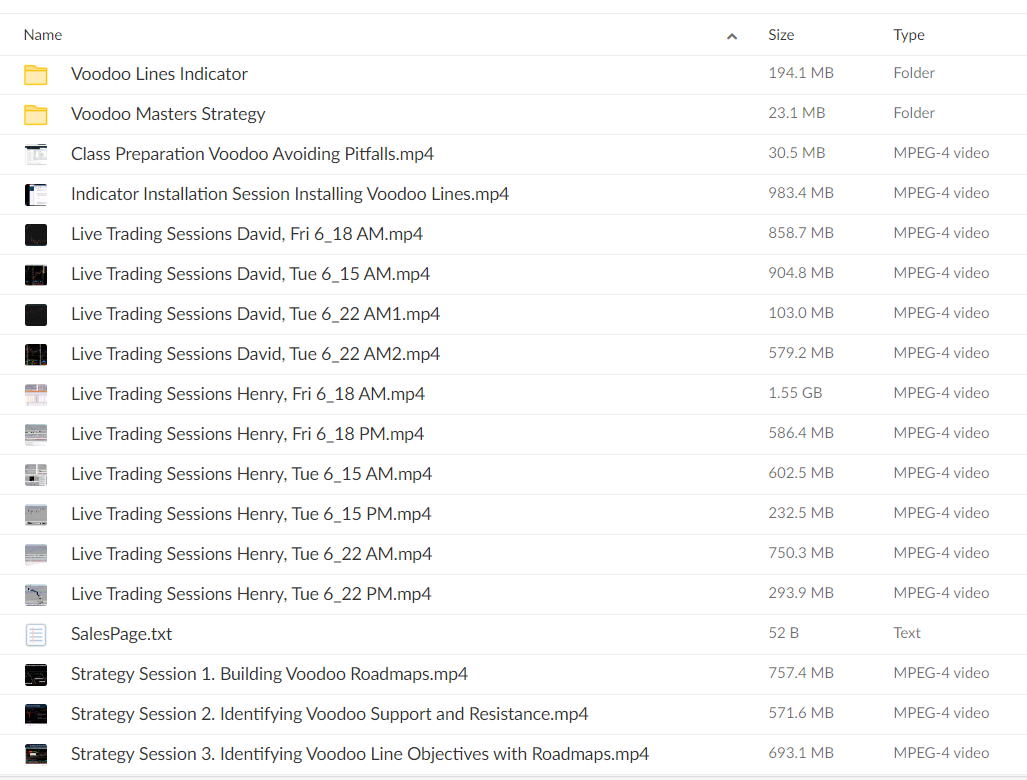Click the 858.7 MB size value
This screenshot has height=780, width=1027.
click(801, 232)
